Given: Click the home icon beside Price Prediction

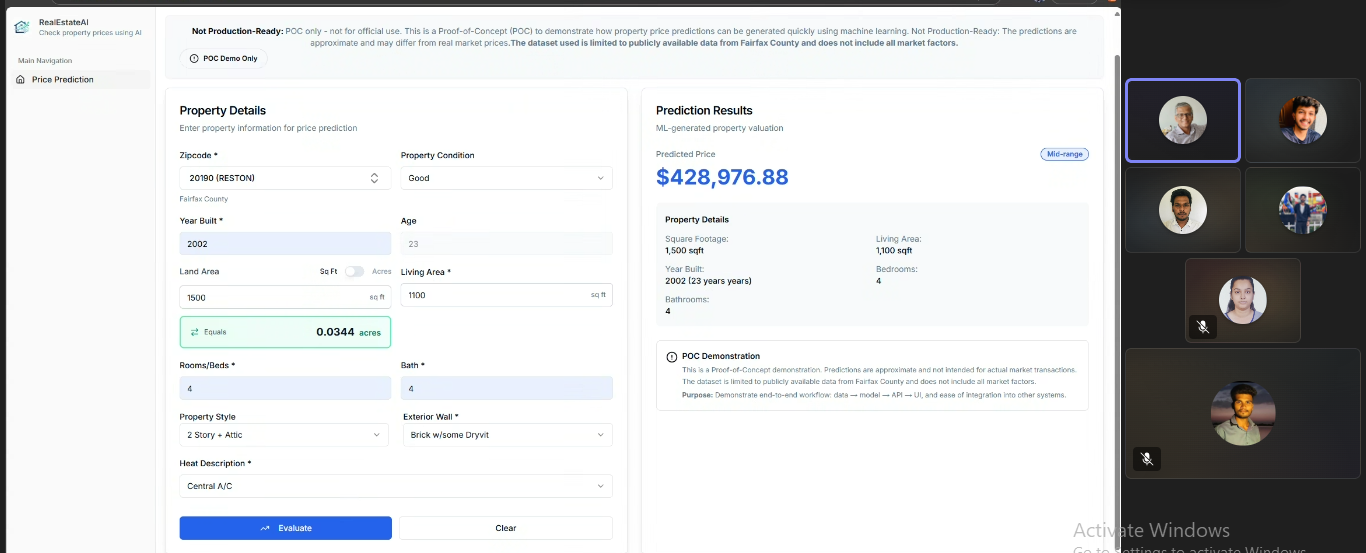Looking at the screenshot, I should coord(21,80).
